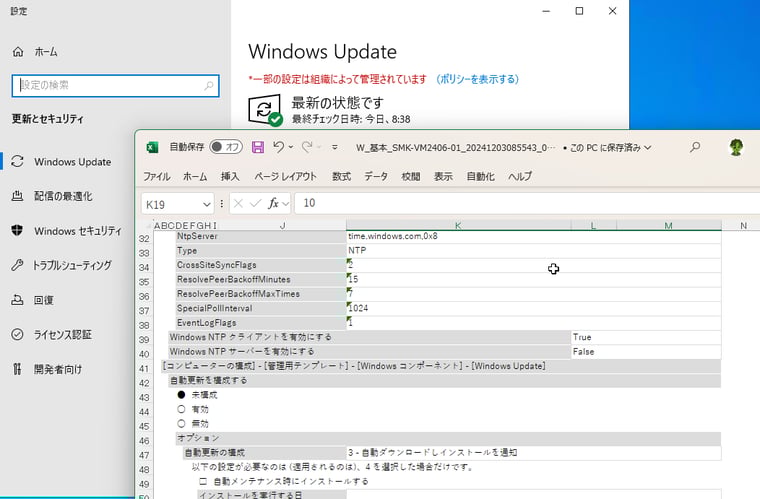Open the saved-to-this-PC location dropdown
This screenshot has width=760, height=499.
coord(648,147)
